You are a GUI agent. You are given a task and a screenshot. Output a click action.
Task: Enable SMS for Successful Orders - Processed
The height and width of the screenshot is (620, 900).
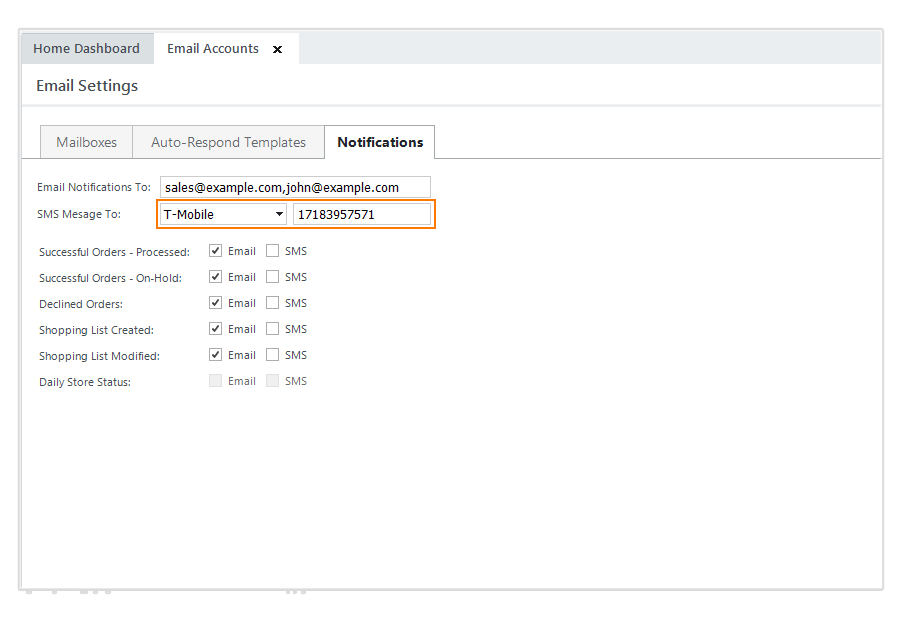click(x=272, y=251)
